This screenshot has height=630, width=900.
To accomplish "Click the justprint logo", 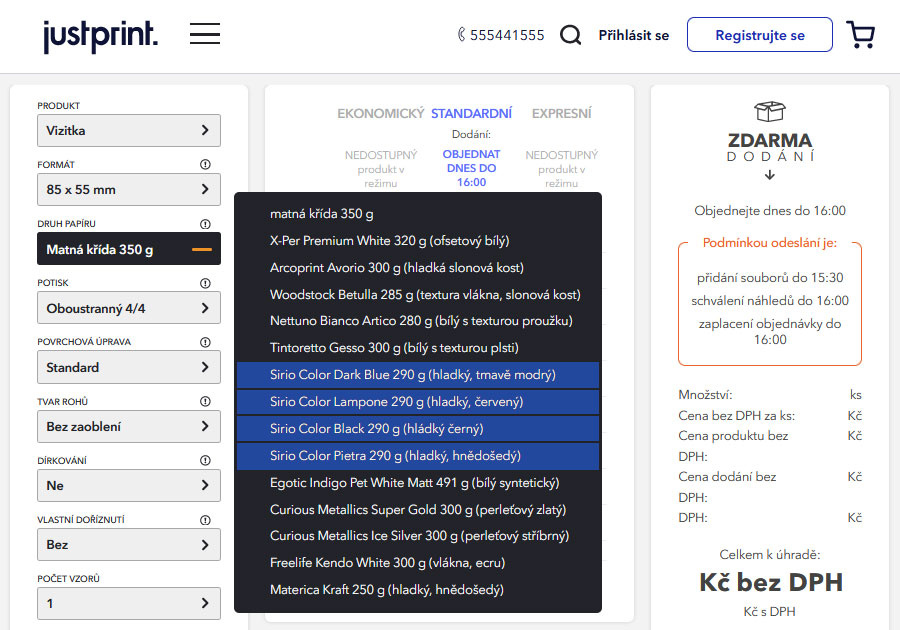I will pos(100,36).
